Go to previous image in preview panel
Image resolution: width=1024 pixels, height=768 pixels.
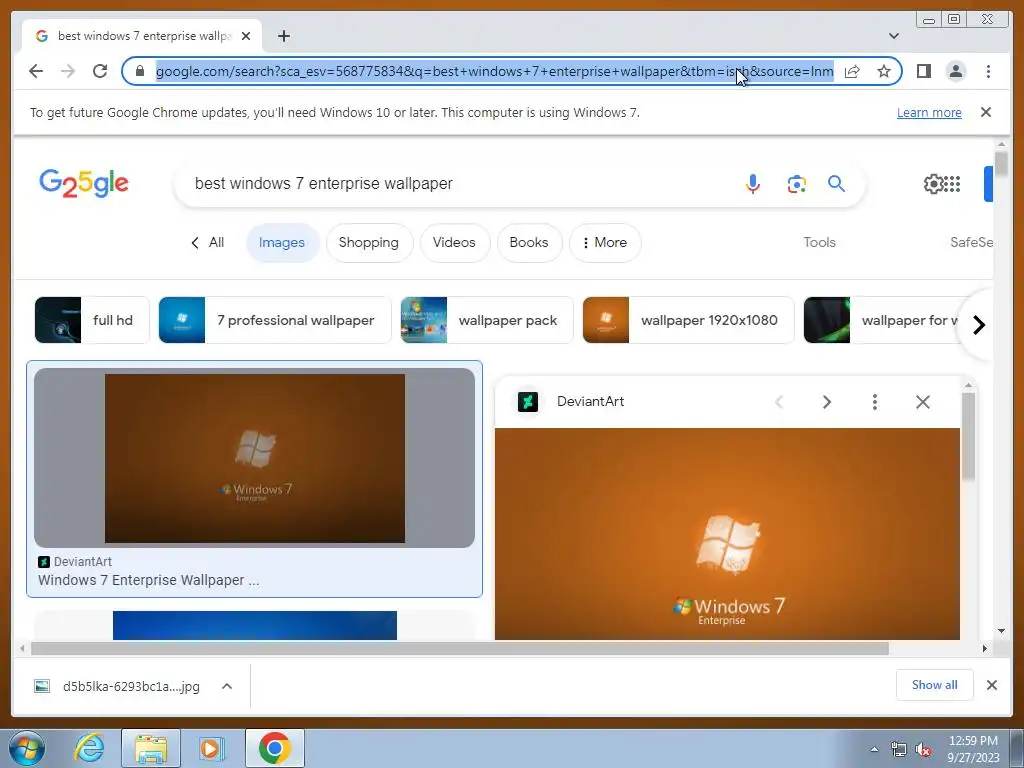[778, 402]
